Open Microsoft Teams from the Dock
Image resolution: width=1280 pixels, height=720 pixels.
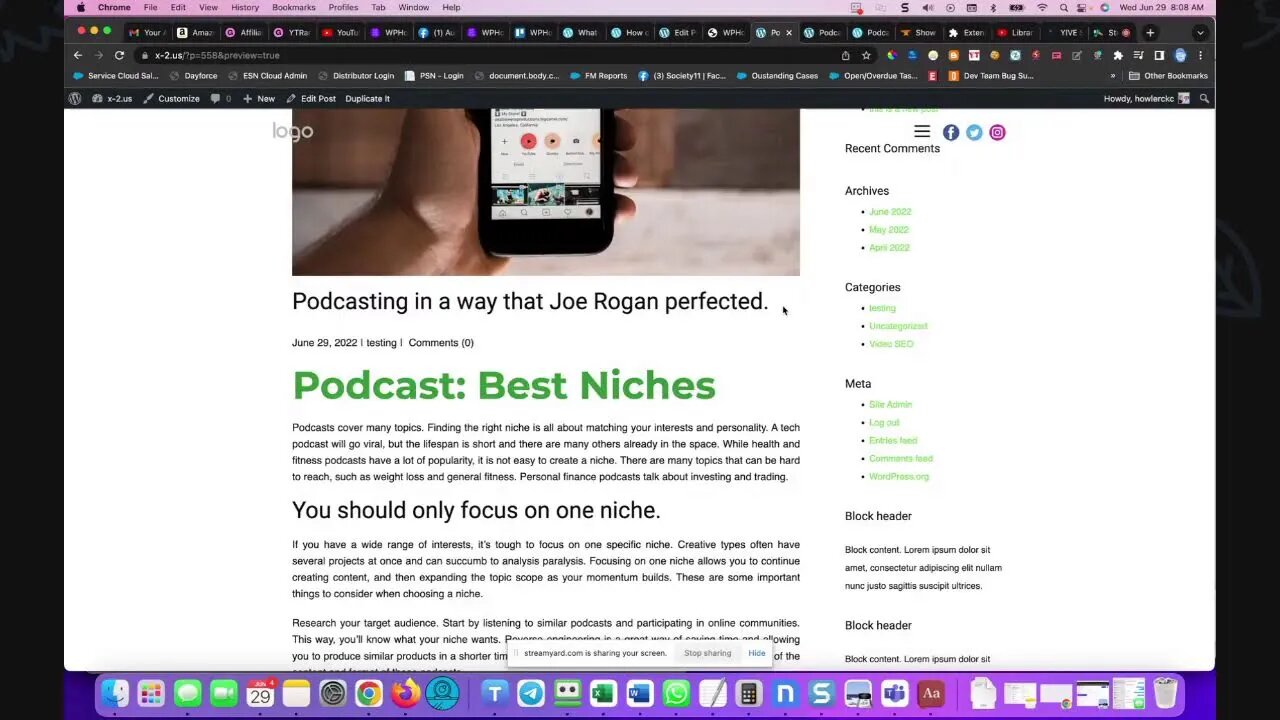(x=894, y=693)
